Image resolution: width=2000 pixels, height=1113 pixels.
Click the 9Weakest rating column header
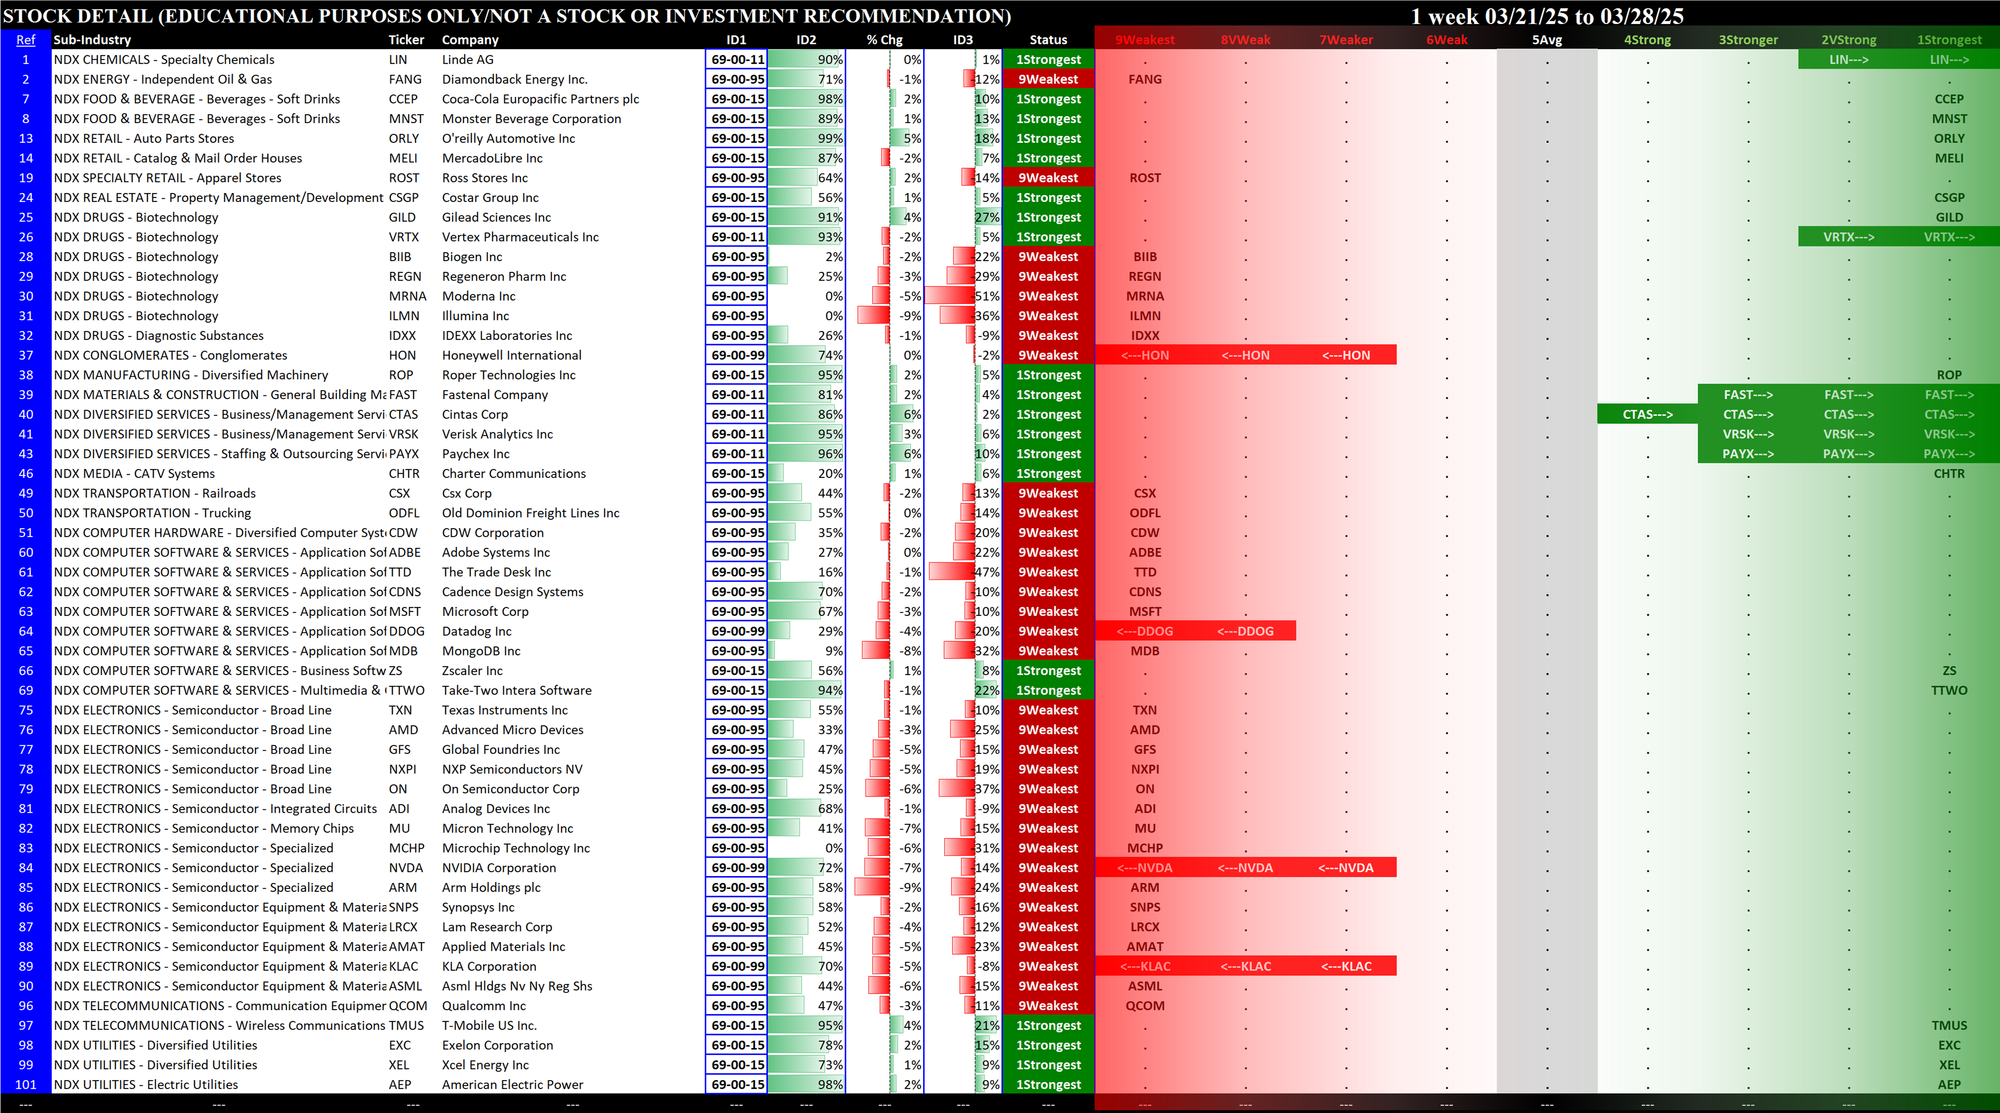pyautogui.click(x=1145, y=40)
